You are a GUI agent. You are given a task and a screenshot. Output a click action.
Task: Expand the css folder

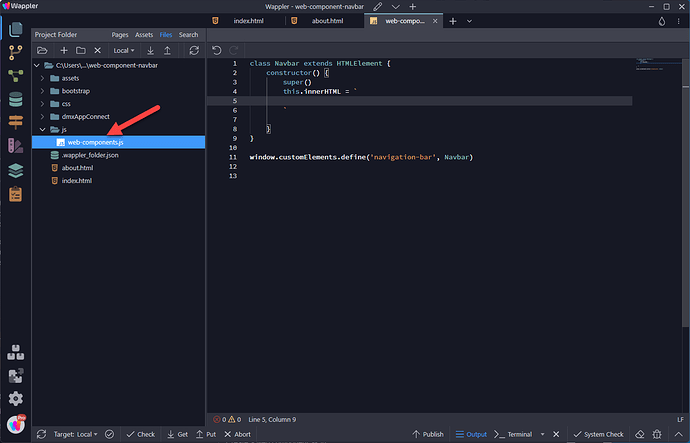coord(43,104)
